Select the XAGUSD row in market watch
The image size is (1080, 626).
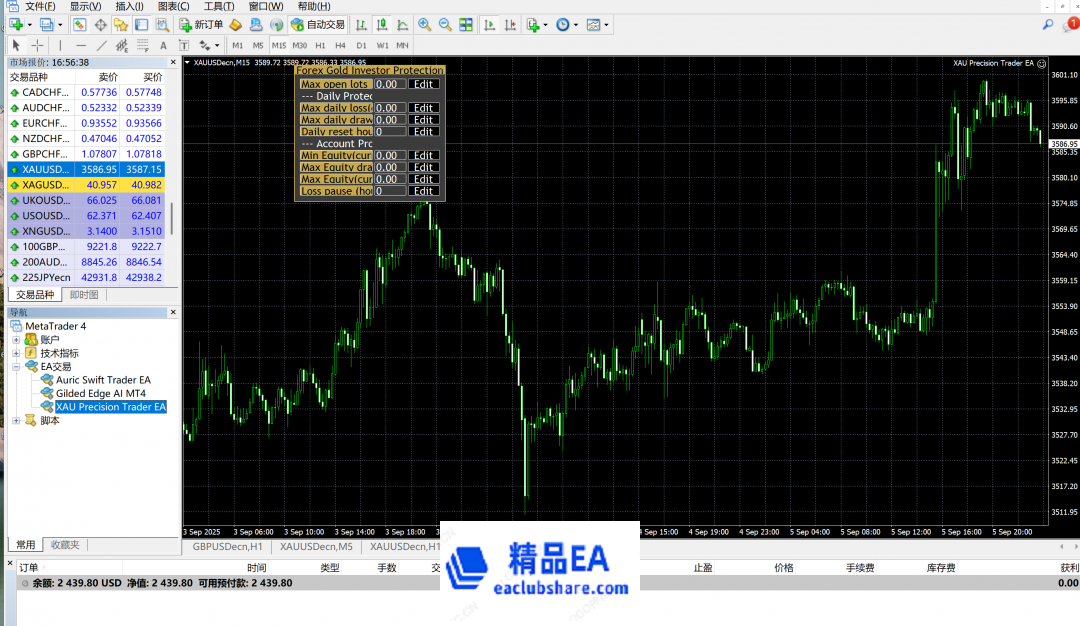[x=86, y=185]
